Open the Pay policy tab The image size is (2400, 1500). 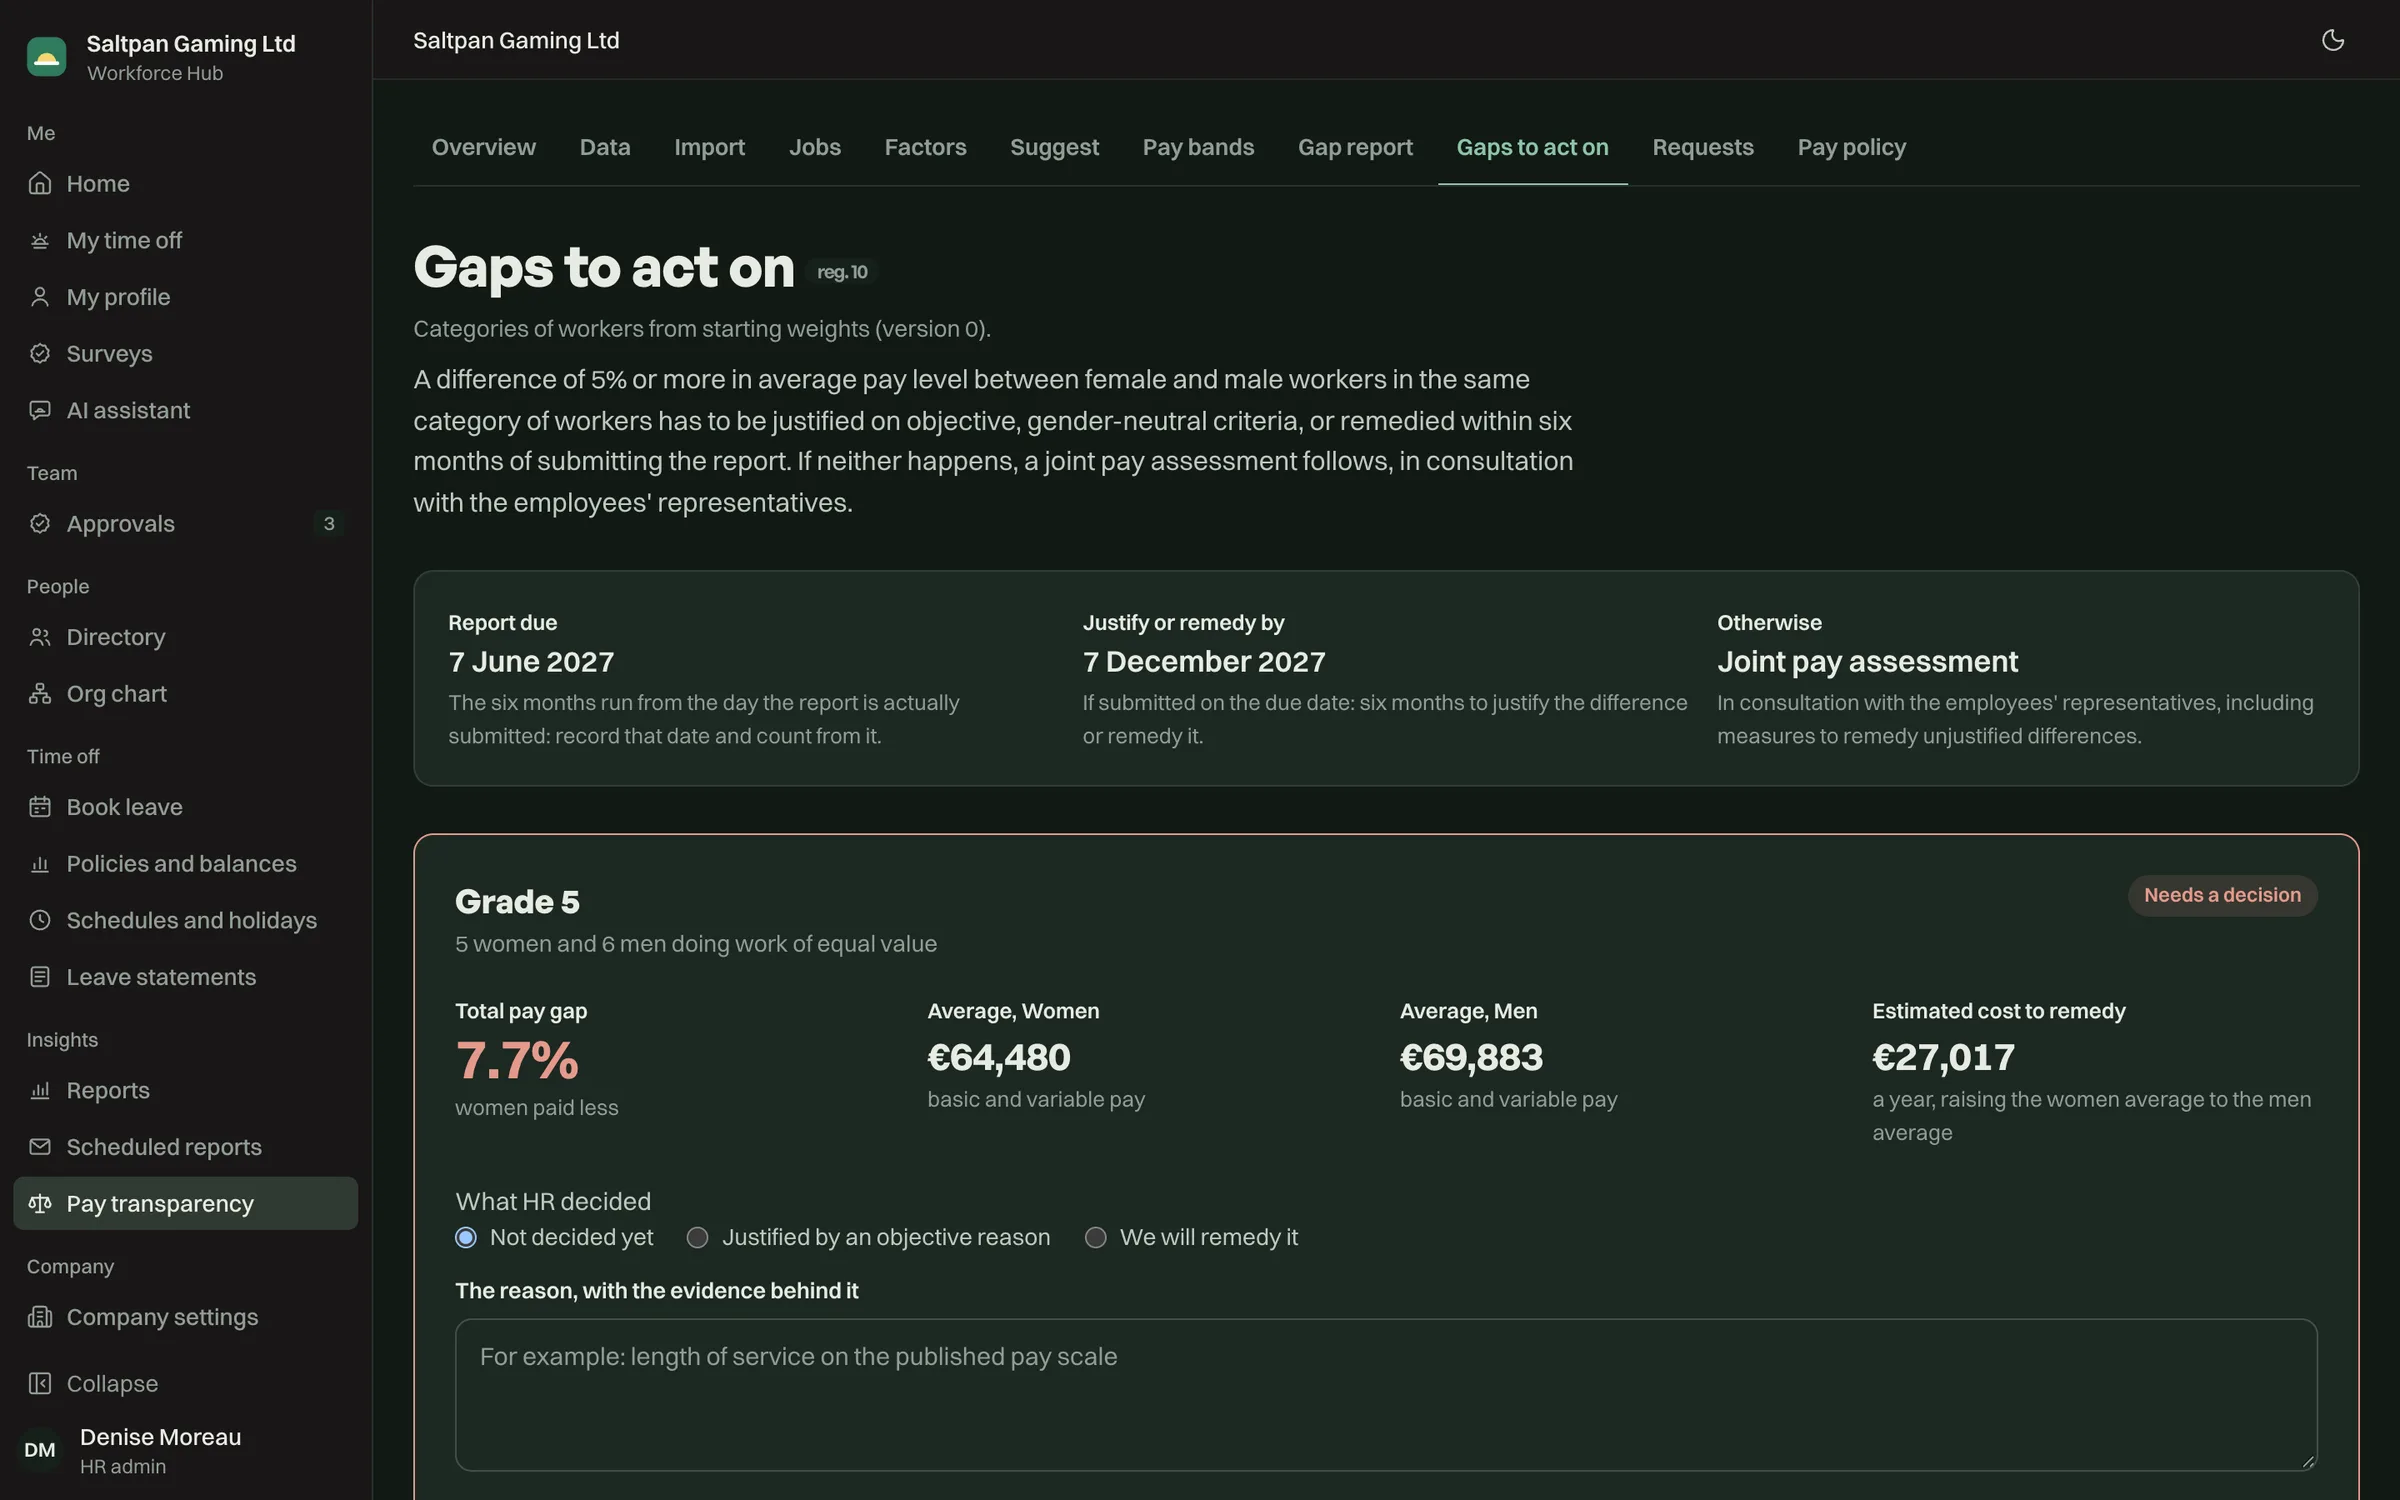pyautogui.click(x=1851, y=147)
